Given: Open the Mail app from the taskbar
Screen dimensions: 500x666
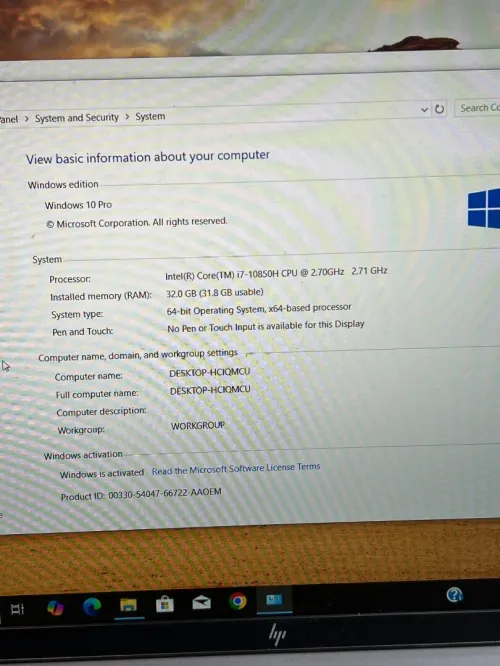Looking at the screenshot, I should pyautogui.click(x=201, y=602).
